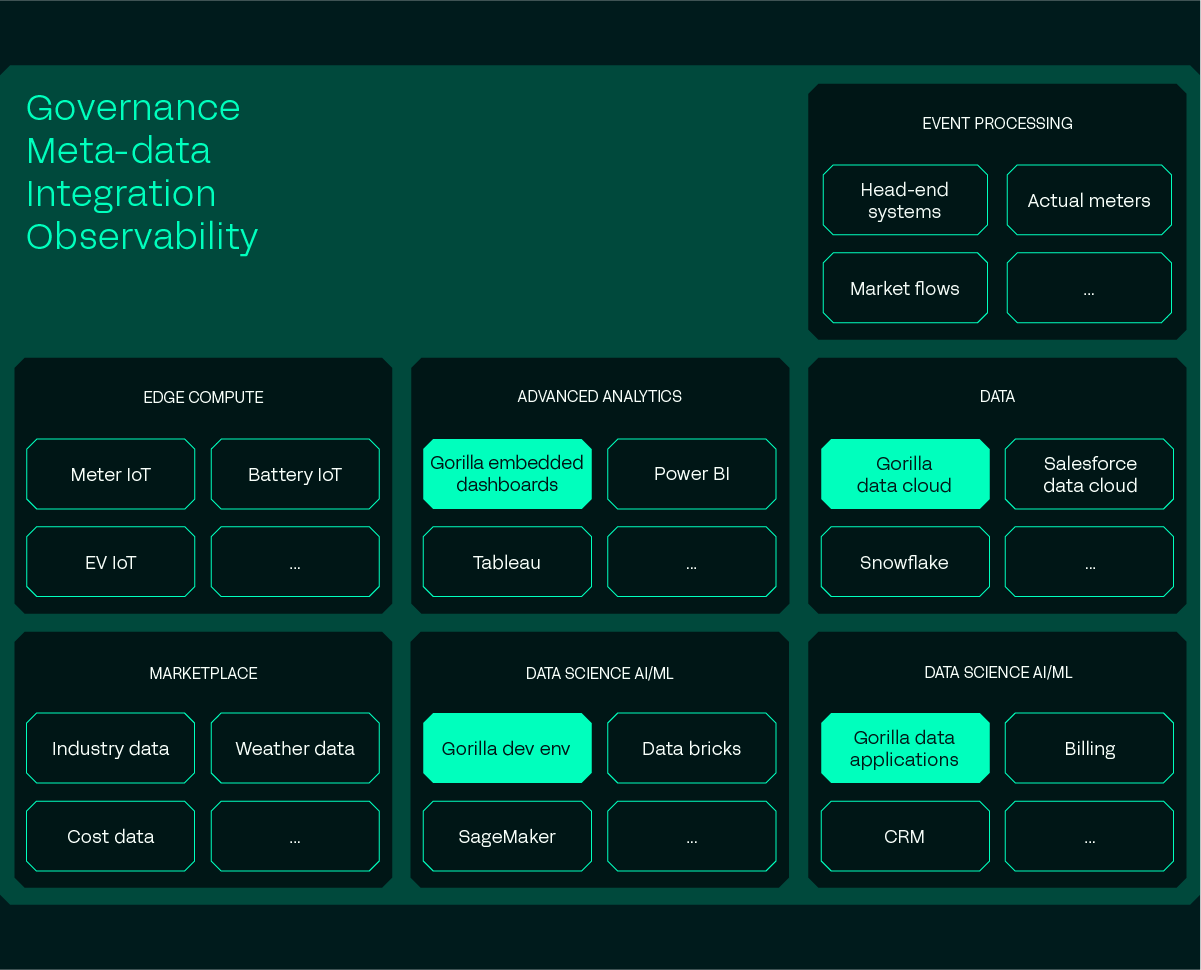Image resolution: width=1201 pixels, height=970 pixels.
Task: Select the Power BI box
Action: coord(692,474)
